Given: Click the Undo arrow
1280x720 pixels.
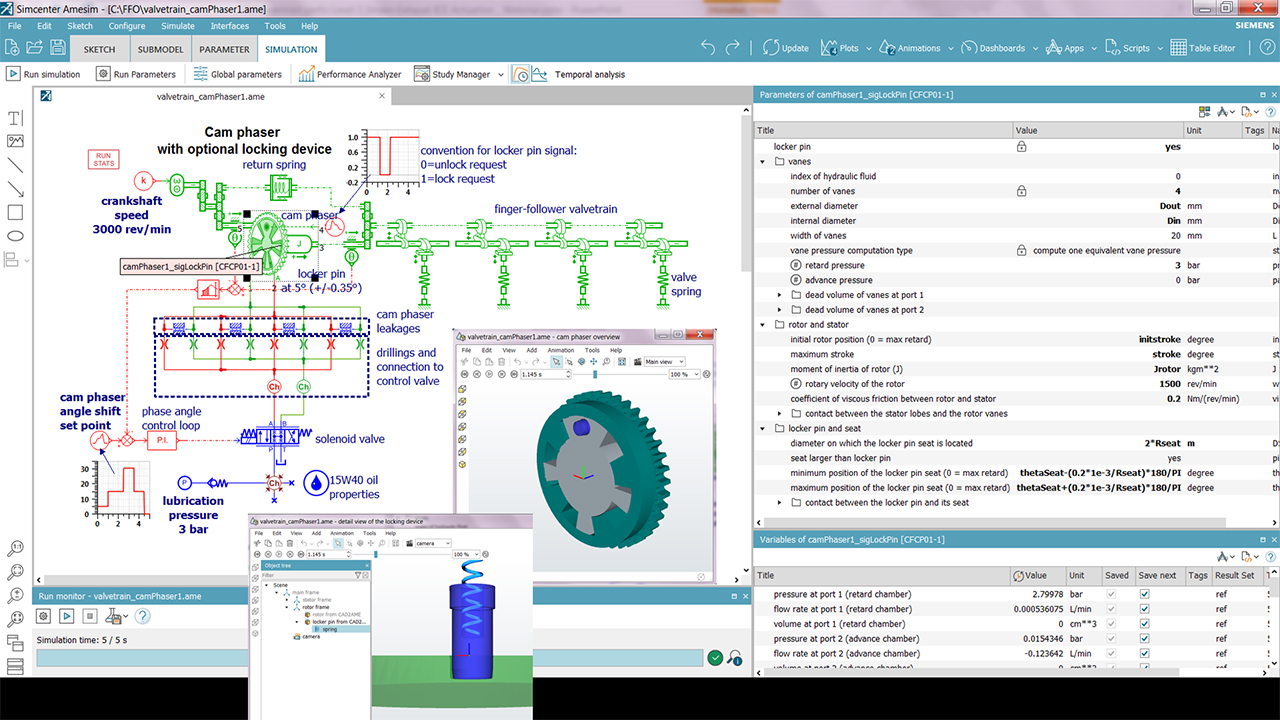Looking at the screenshot, I should [x=708, y=47].
